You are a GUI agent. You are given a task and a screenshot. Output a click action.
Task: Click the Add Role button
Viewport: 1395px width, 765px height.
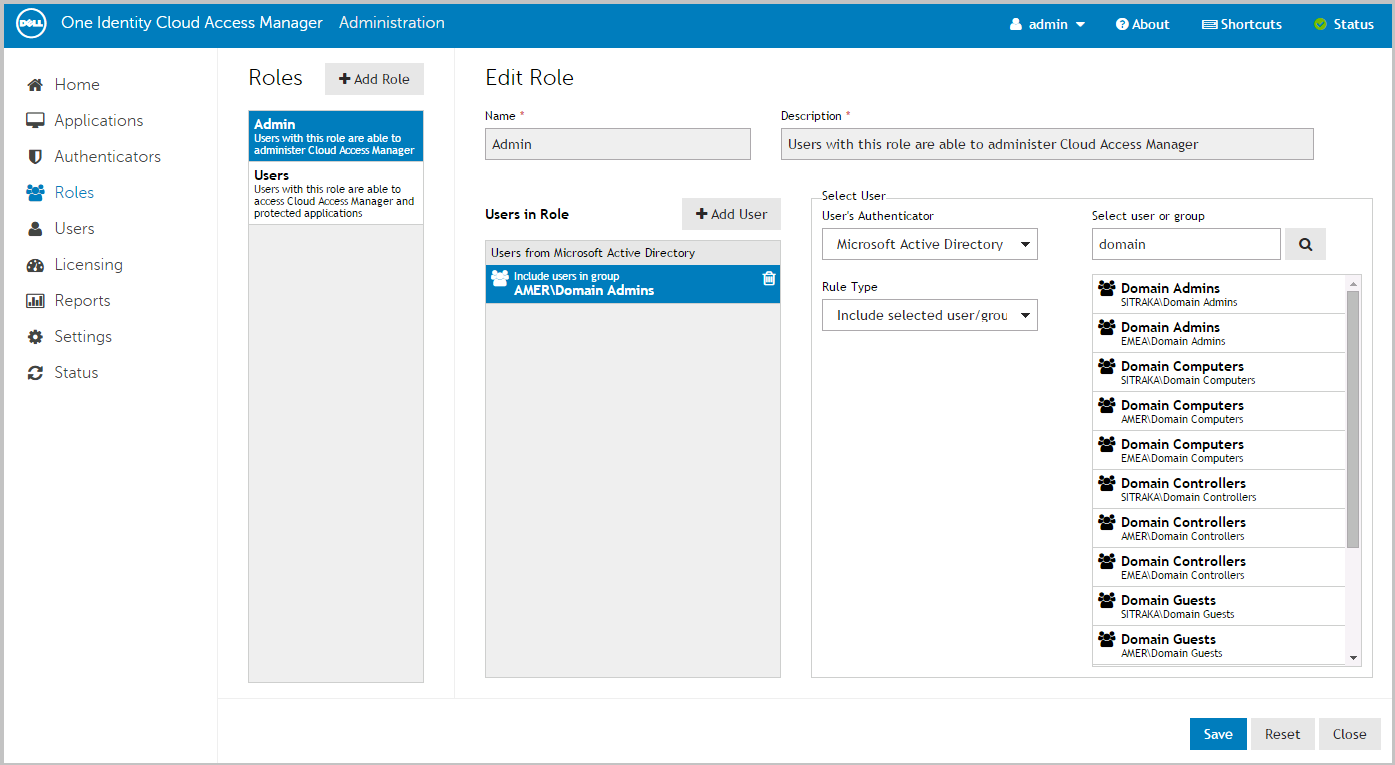click(374, 79)
